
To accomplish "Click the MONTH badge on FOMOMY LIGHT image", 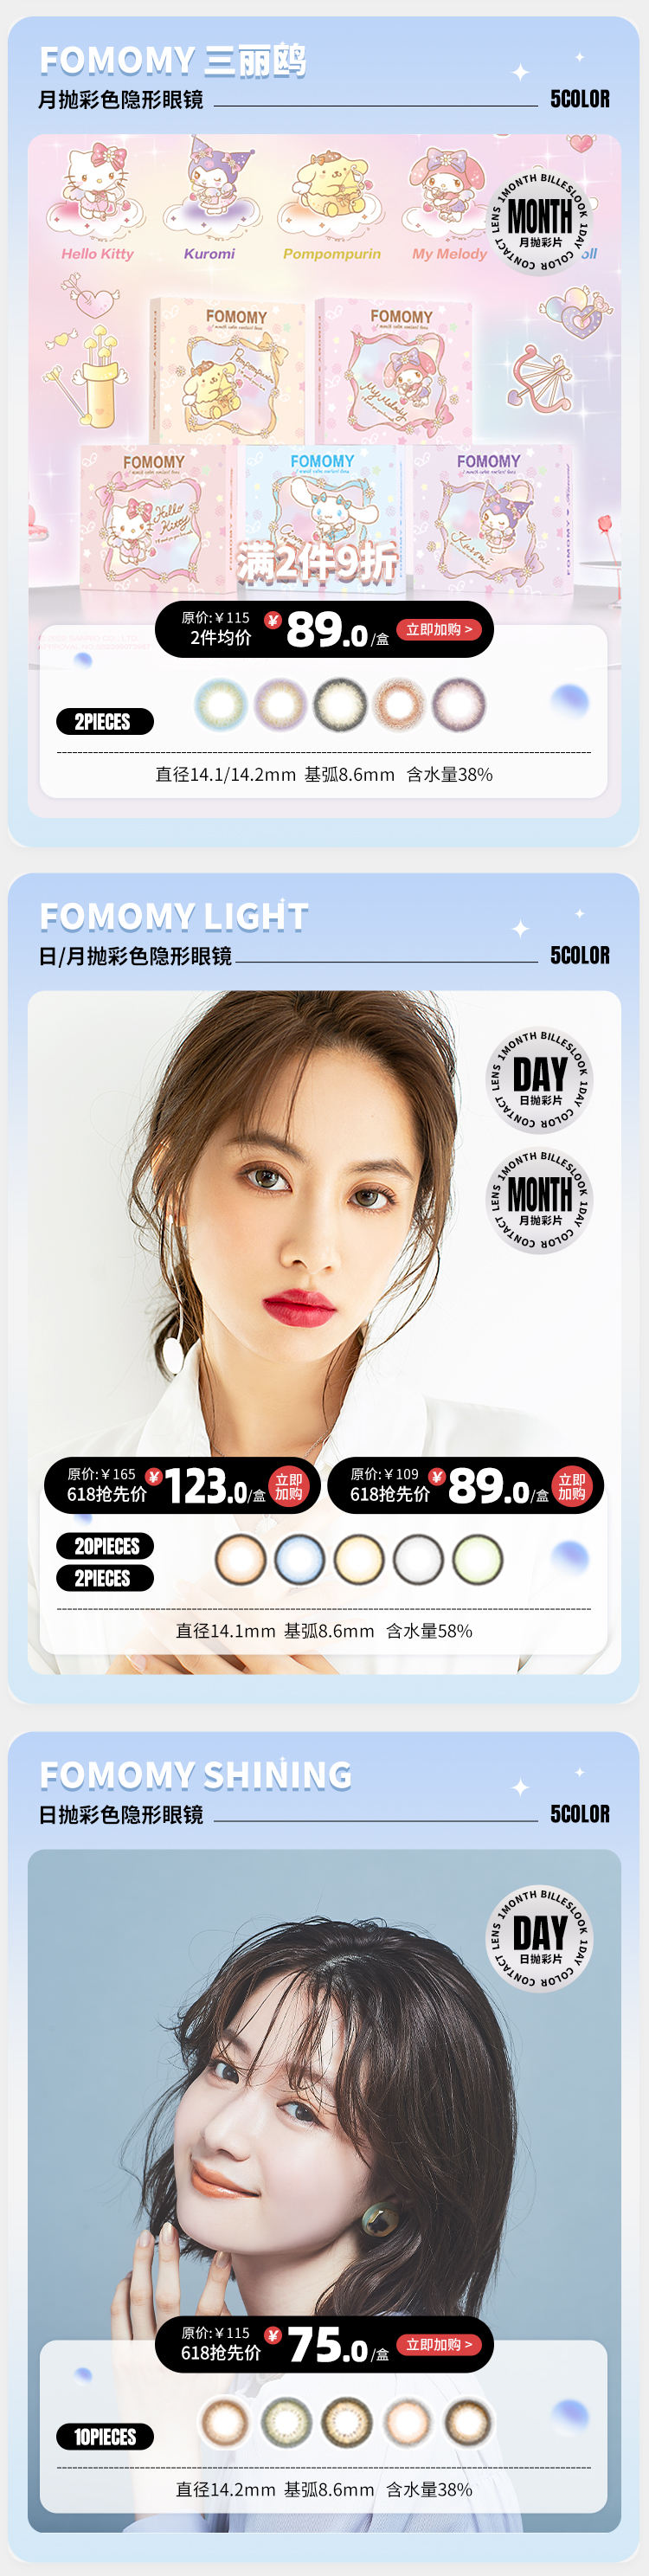I will tap(540, 1200).
